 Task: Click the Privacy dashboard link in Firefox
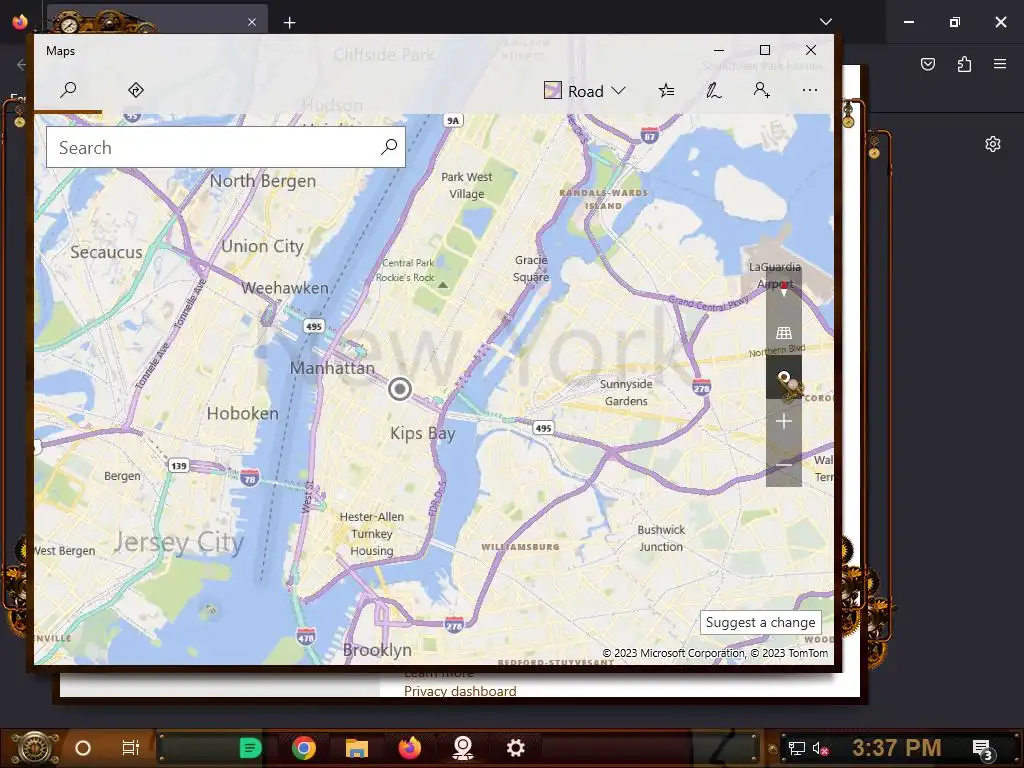pyautogui.click(x=460, y=691)
